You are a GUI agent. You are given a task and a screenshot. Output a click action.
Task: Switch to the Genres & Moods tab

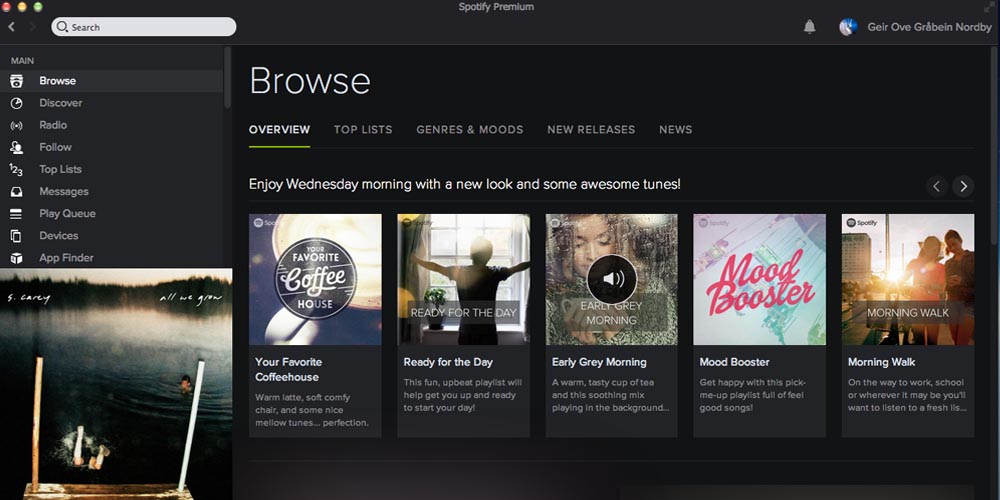(x=469, y=130)
